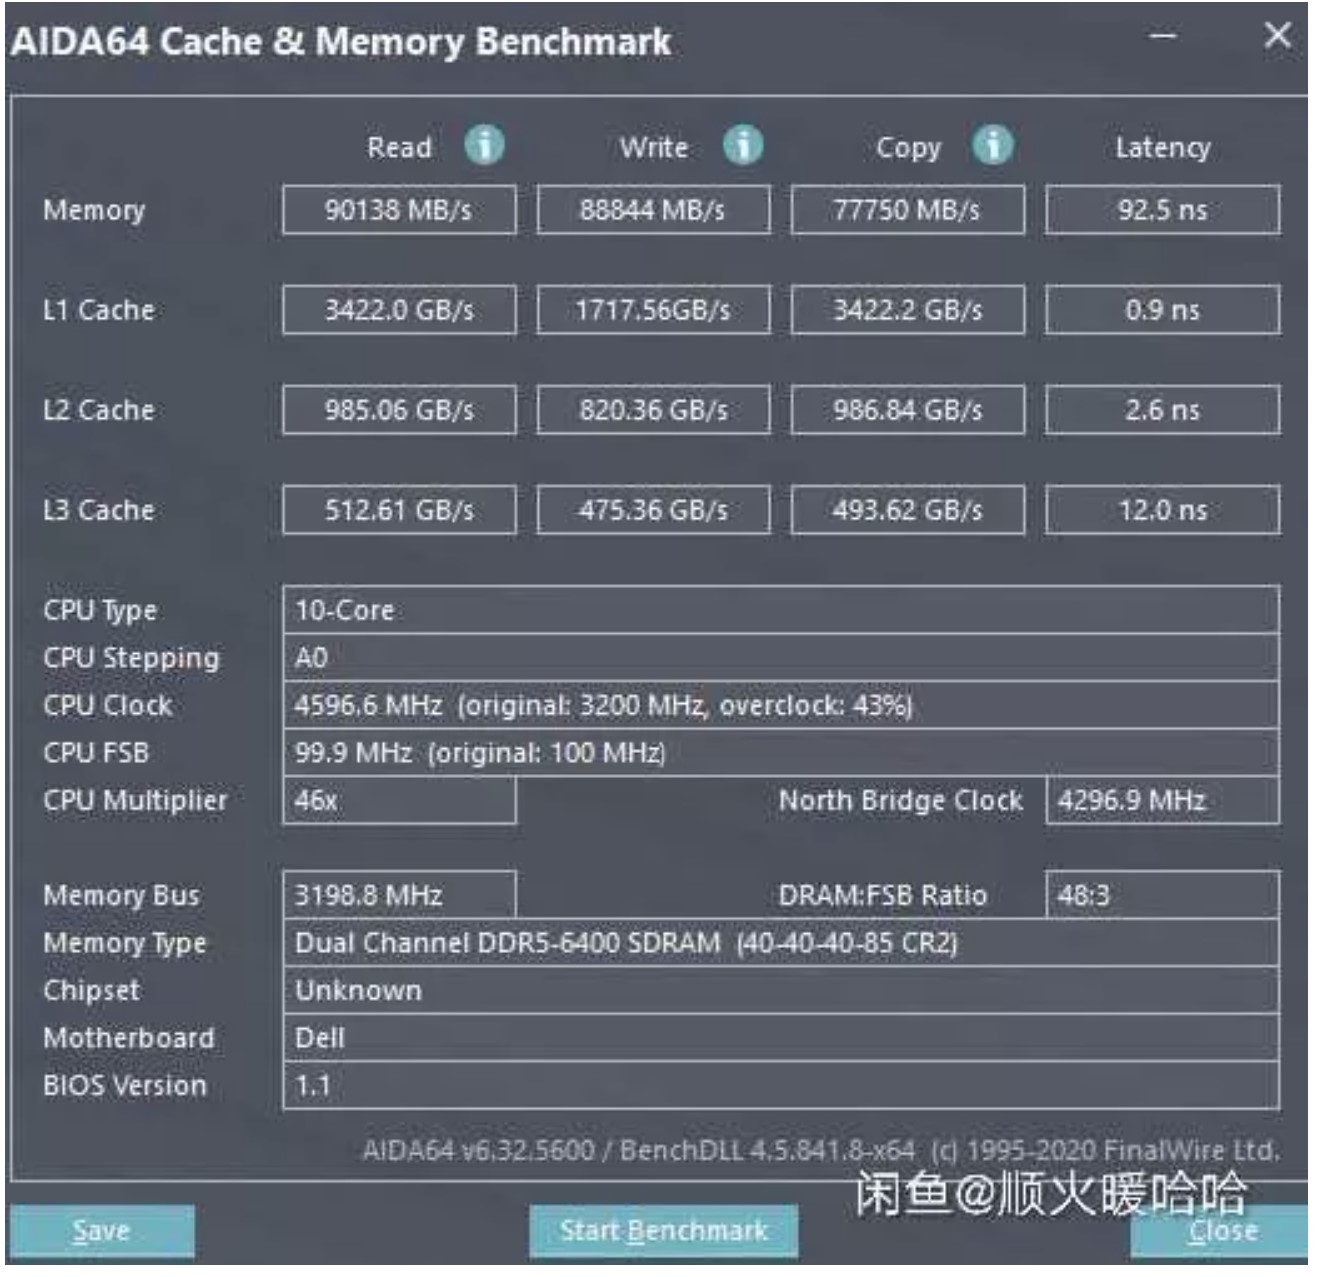1325x1277 pixels.
Task: Click the AIDA64 version text line
Action: [x=820, y=1150]
